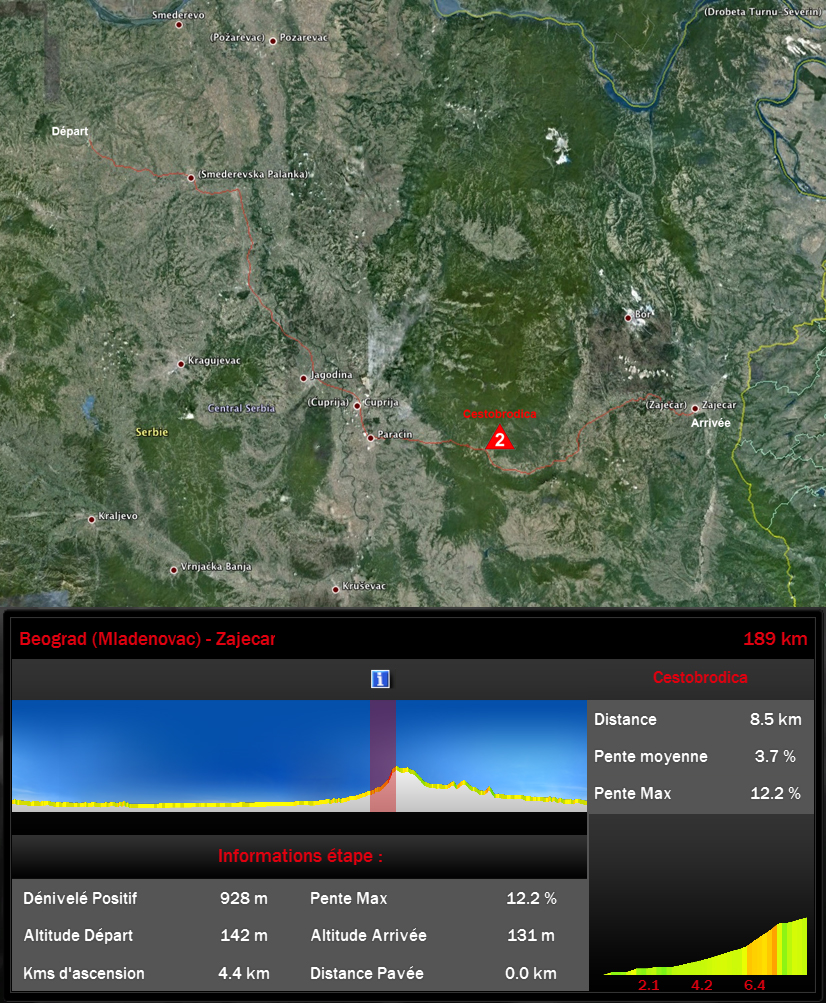Click the Distance Pavée value 0.0 km

[x=531, y=973]
